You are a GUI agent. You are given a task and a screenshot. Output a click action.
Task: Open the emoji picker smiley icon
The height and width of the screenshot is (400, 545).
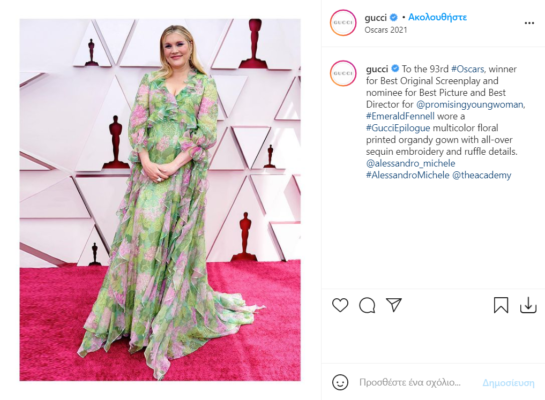pos(340,382)
